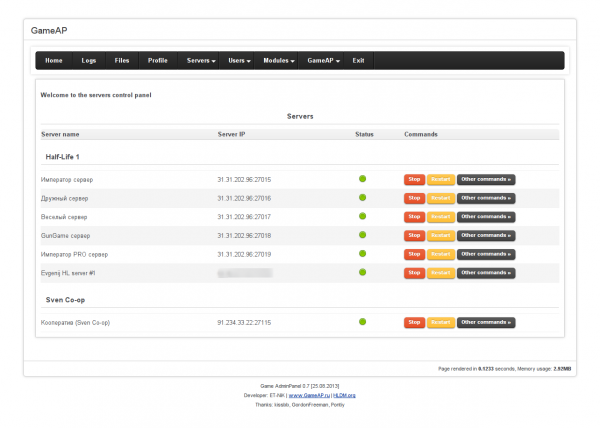
Task: Click green status dot for Дружный сервер
Action: coord(362,197)
